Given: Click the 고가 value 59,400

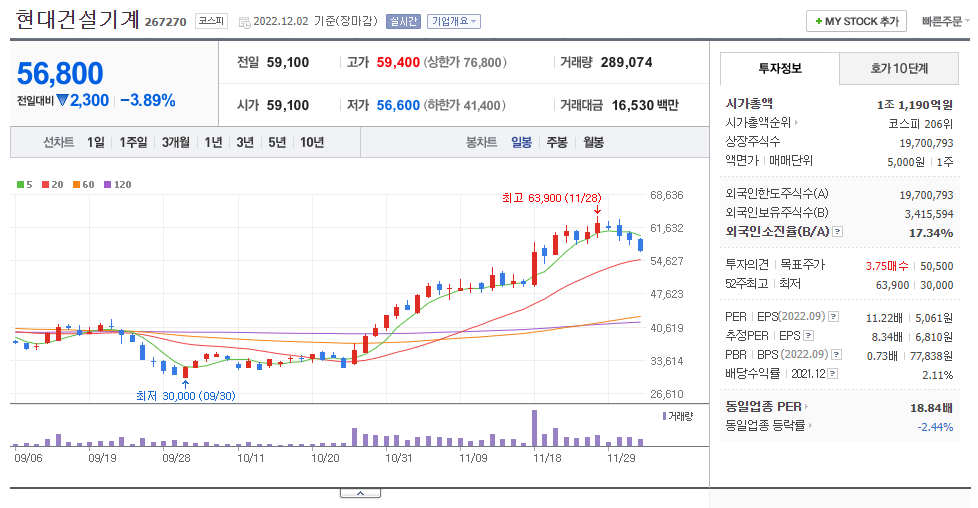Looking at the screenshot, I should coord(398,62).
